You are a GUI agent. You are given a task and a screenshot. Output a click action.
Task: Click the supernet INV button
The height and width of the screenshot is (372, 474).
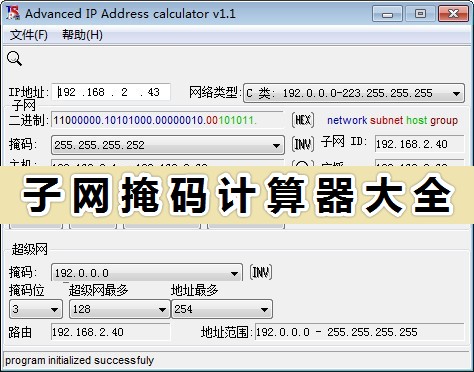pyautogui.click(x=261, y=272)
